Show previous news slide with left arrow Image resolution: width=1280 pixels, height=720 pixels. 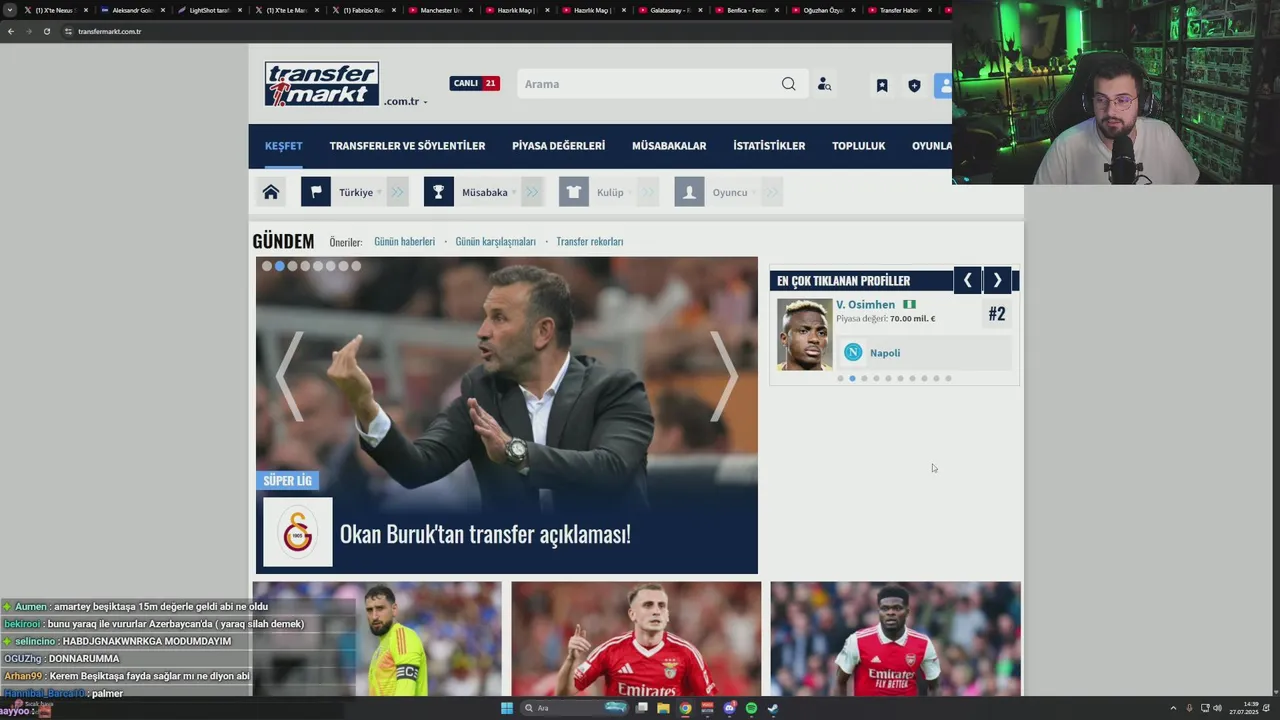coord(288,376)
